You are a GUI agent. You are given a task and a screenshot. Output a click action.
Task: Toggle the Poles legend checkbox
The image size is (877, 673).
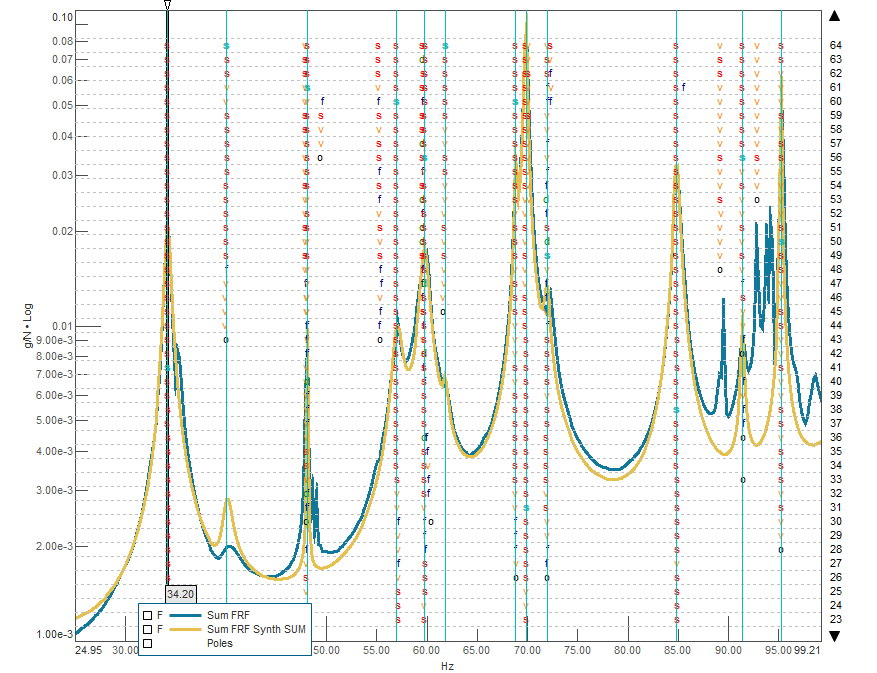[x=147, y=643]
